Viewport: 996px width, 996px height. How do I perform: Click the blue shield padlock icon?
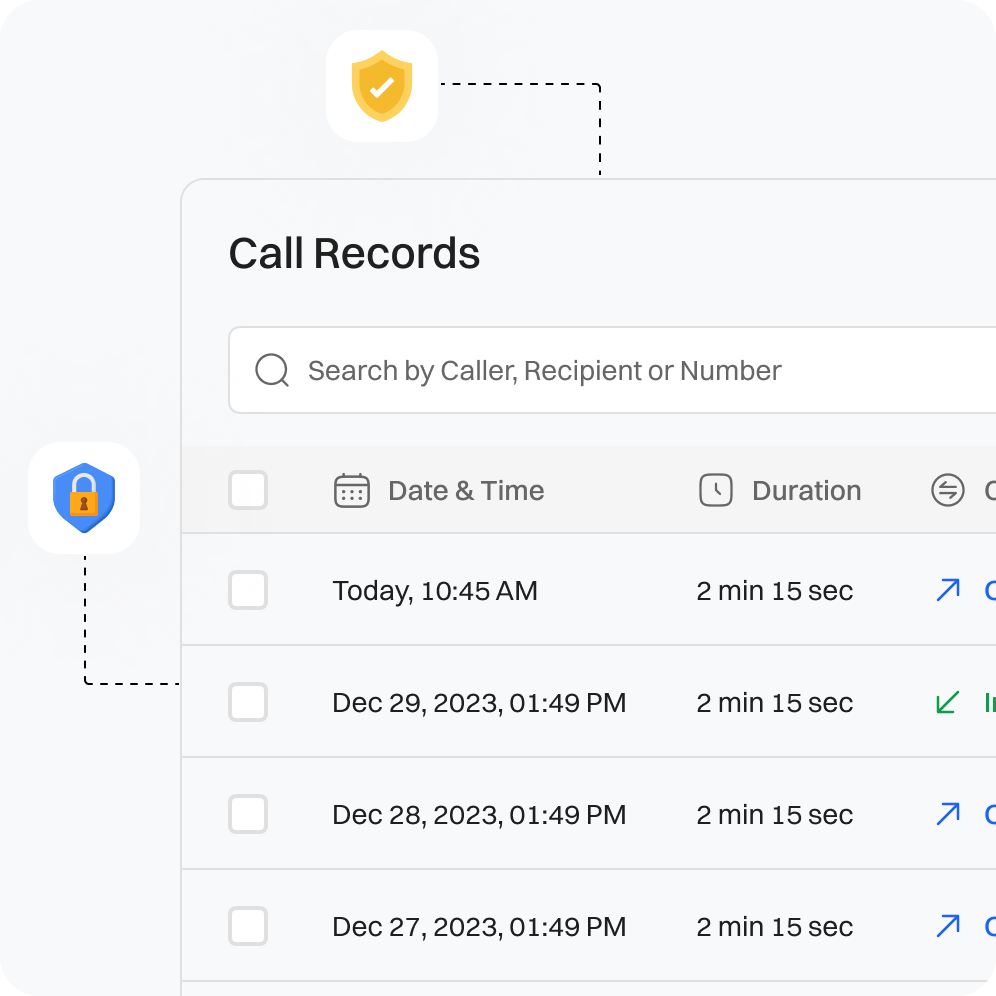[x=84, y=498]
